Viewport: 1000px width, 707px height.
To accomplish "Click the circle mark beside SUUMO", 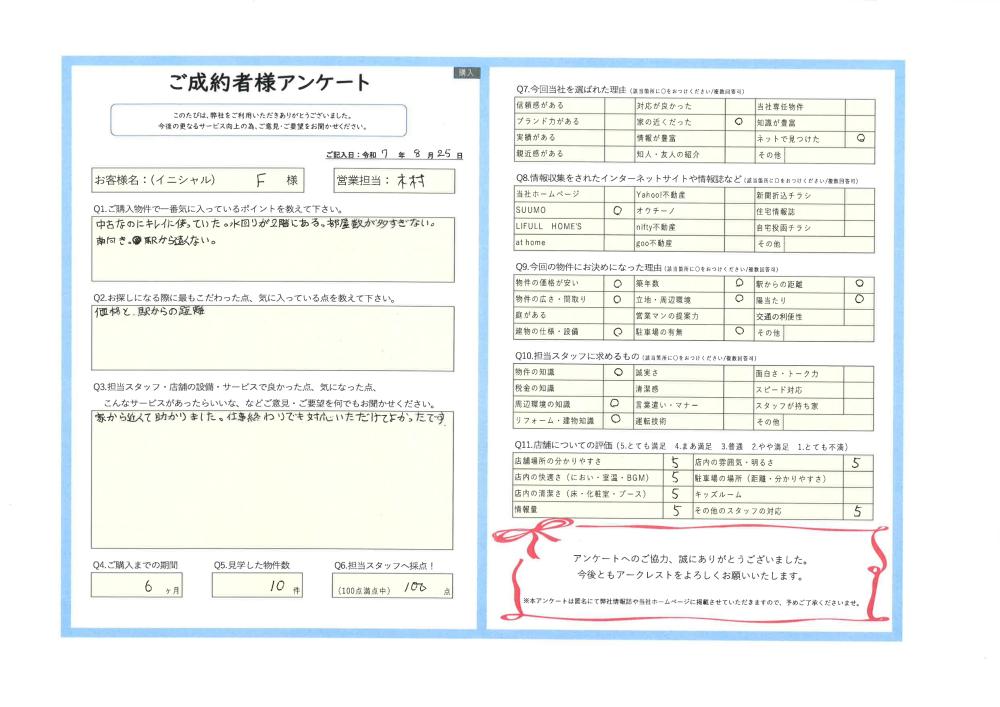I will pyautogui.click(x=616, y=210).
